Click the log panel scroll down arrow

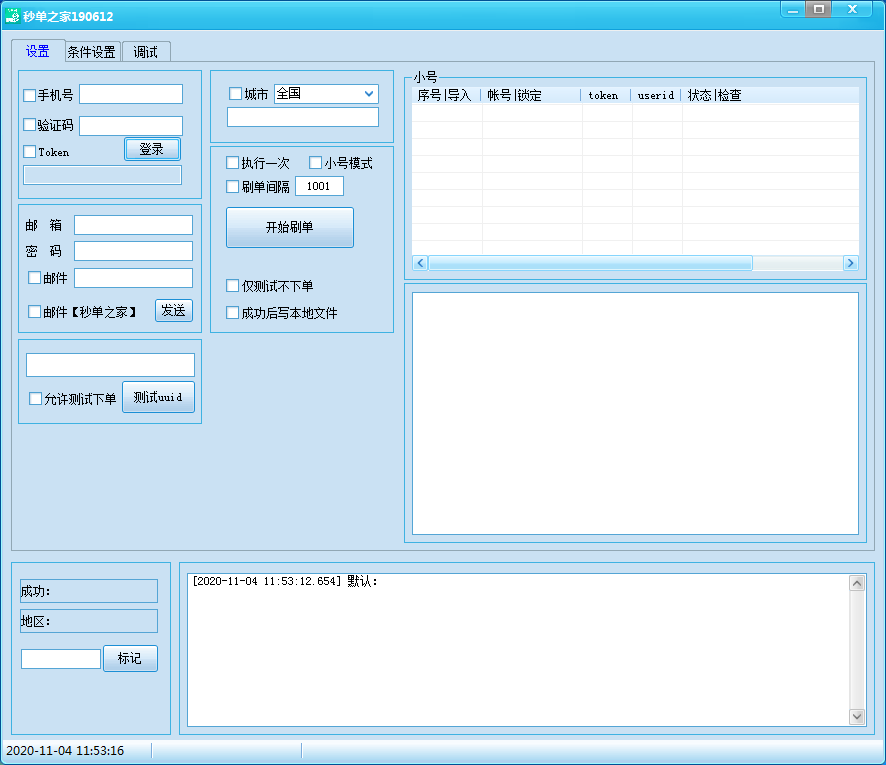click(x=856, y=716)
